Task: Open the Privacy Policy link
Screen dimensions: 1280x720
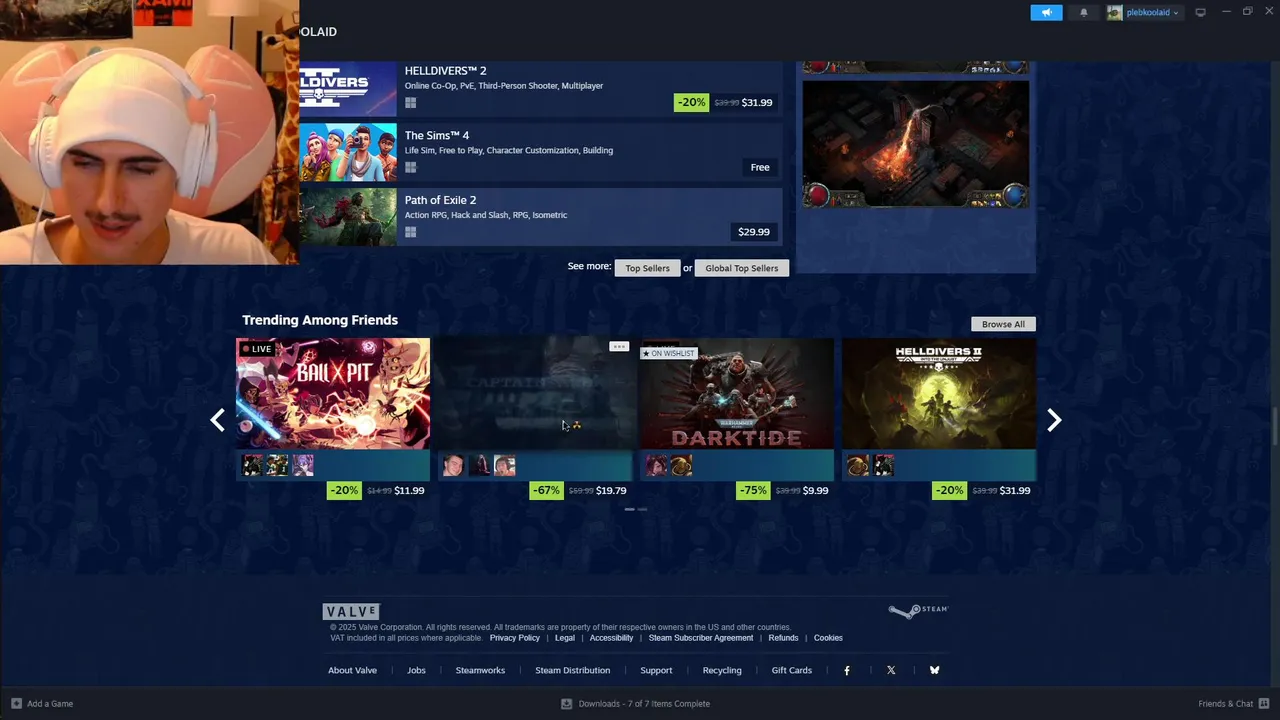Action: (x=514, y=638)
